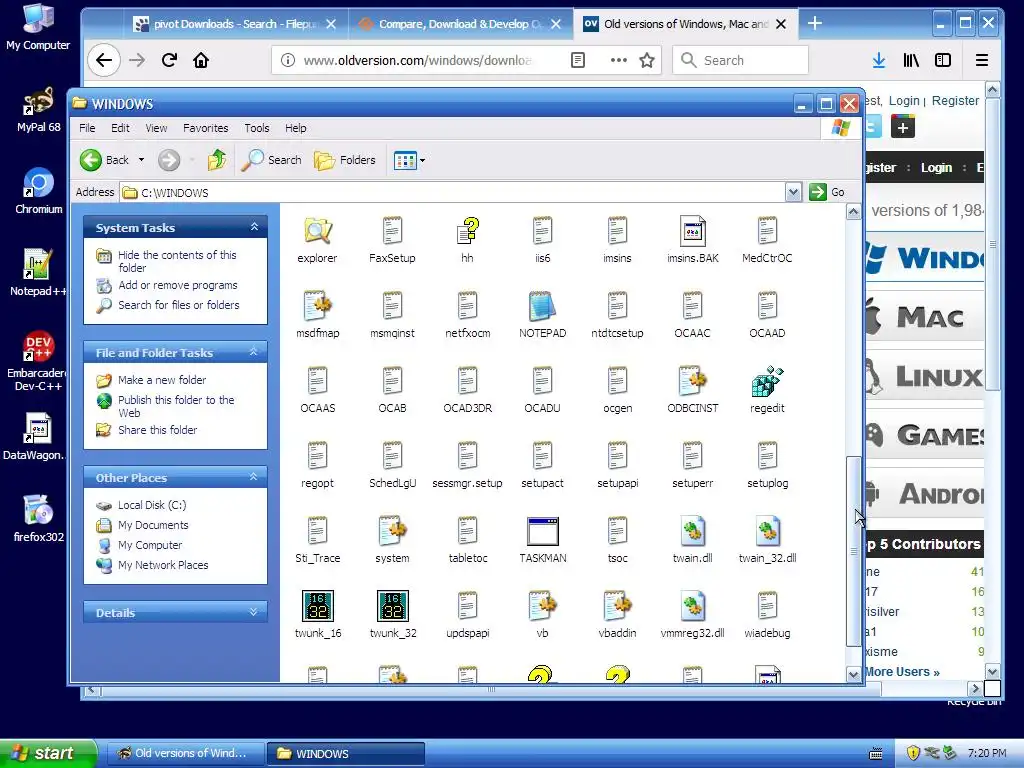Click Register link on the web page

pyautogui.click(x=955, y=101)
